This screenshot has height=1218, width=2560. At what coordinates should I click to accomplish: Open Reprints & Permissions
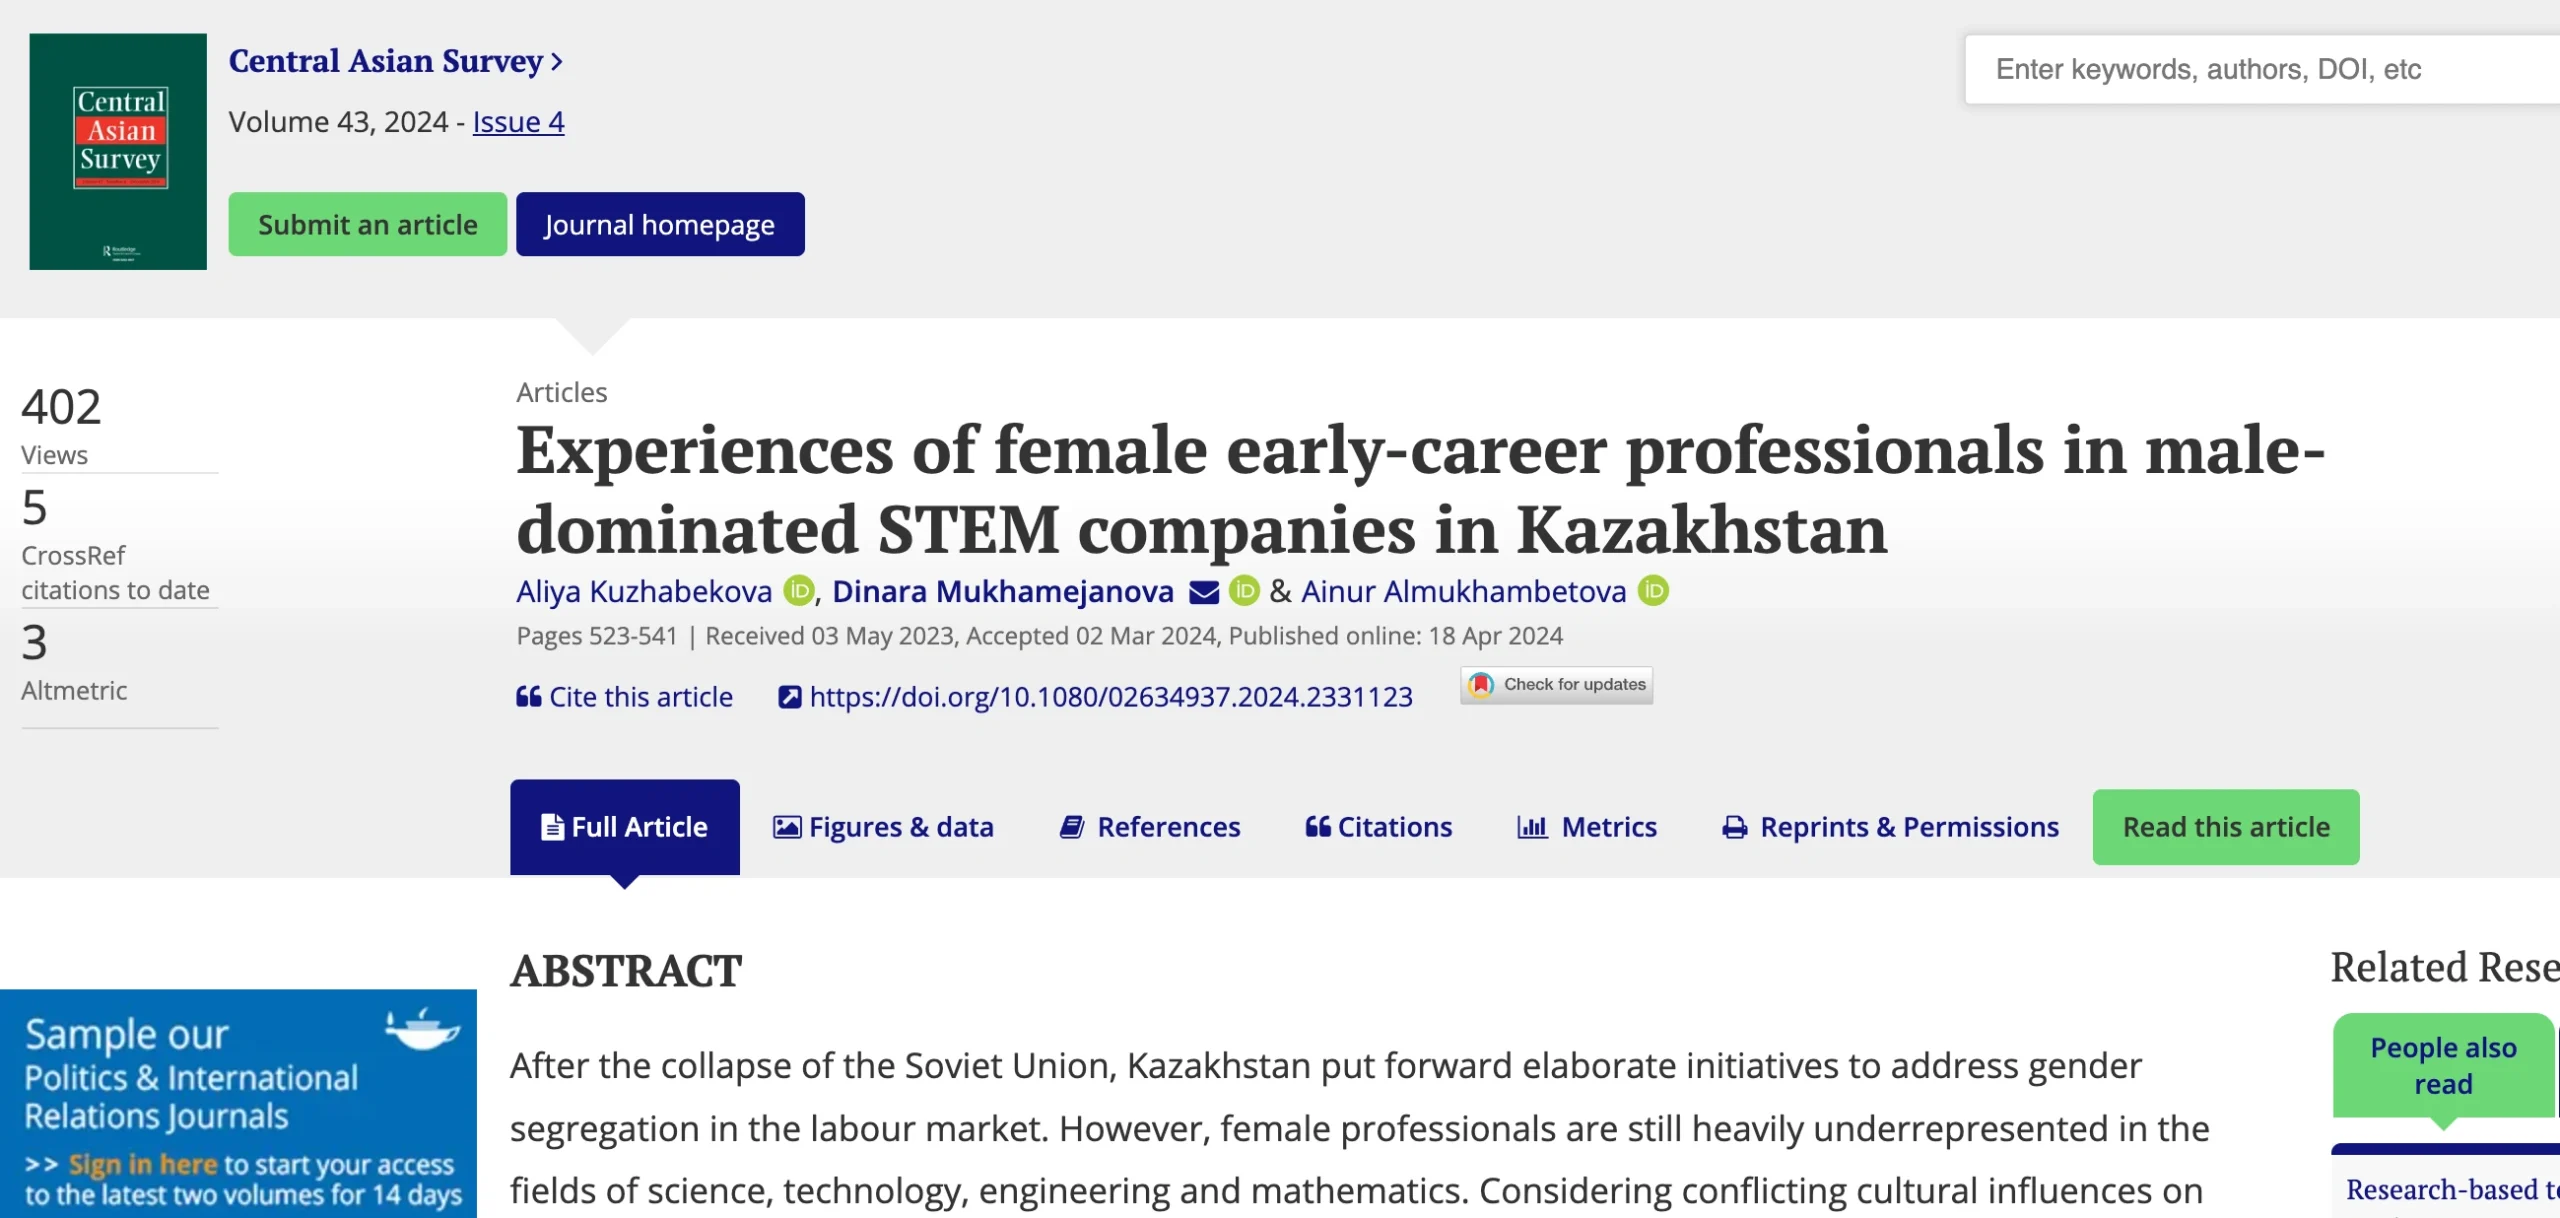(x=1890, y=827)
